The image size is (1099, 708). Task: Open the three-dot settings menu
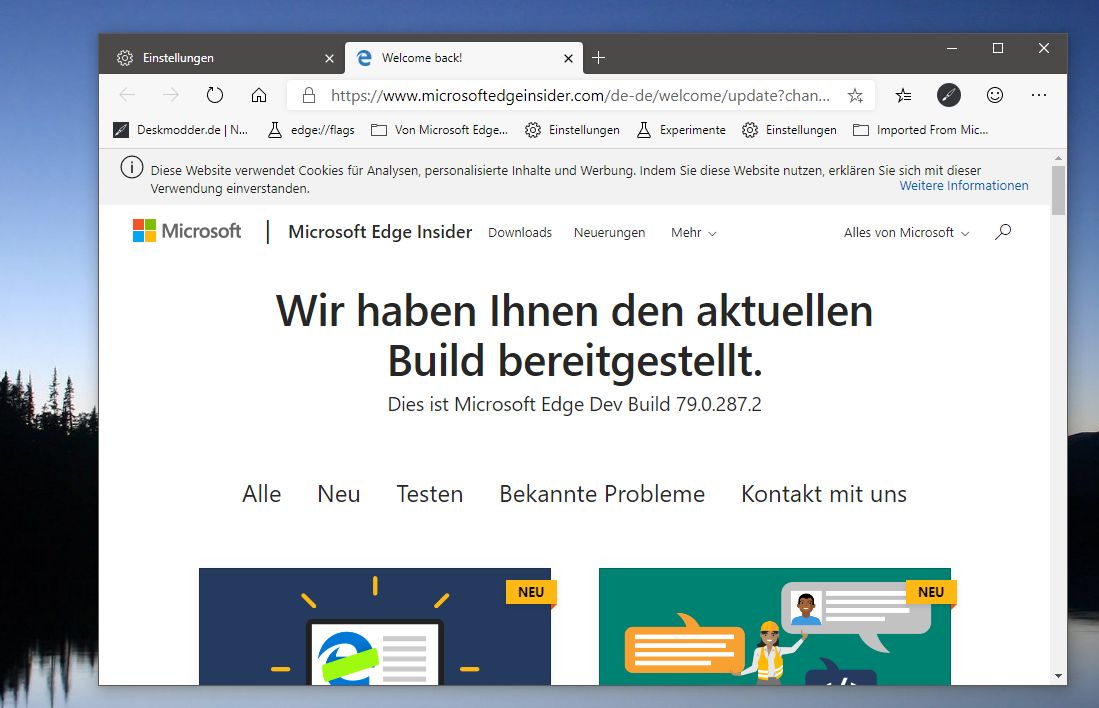(x=1039, y=95)
